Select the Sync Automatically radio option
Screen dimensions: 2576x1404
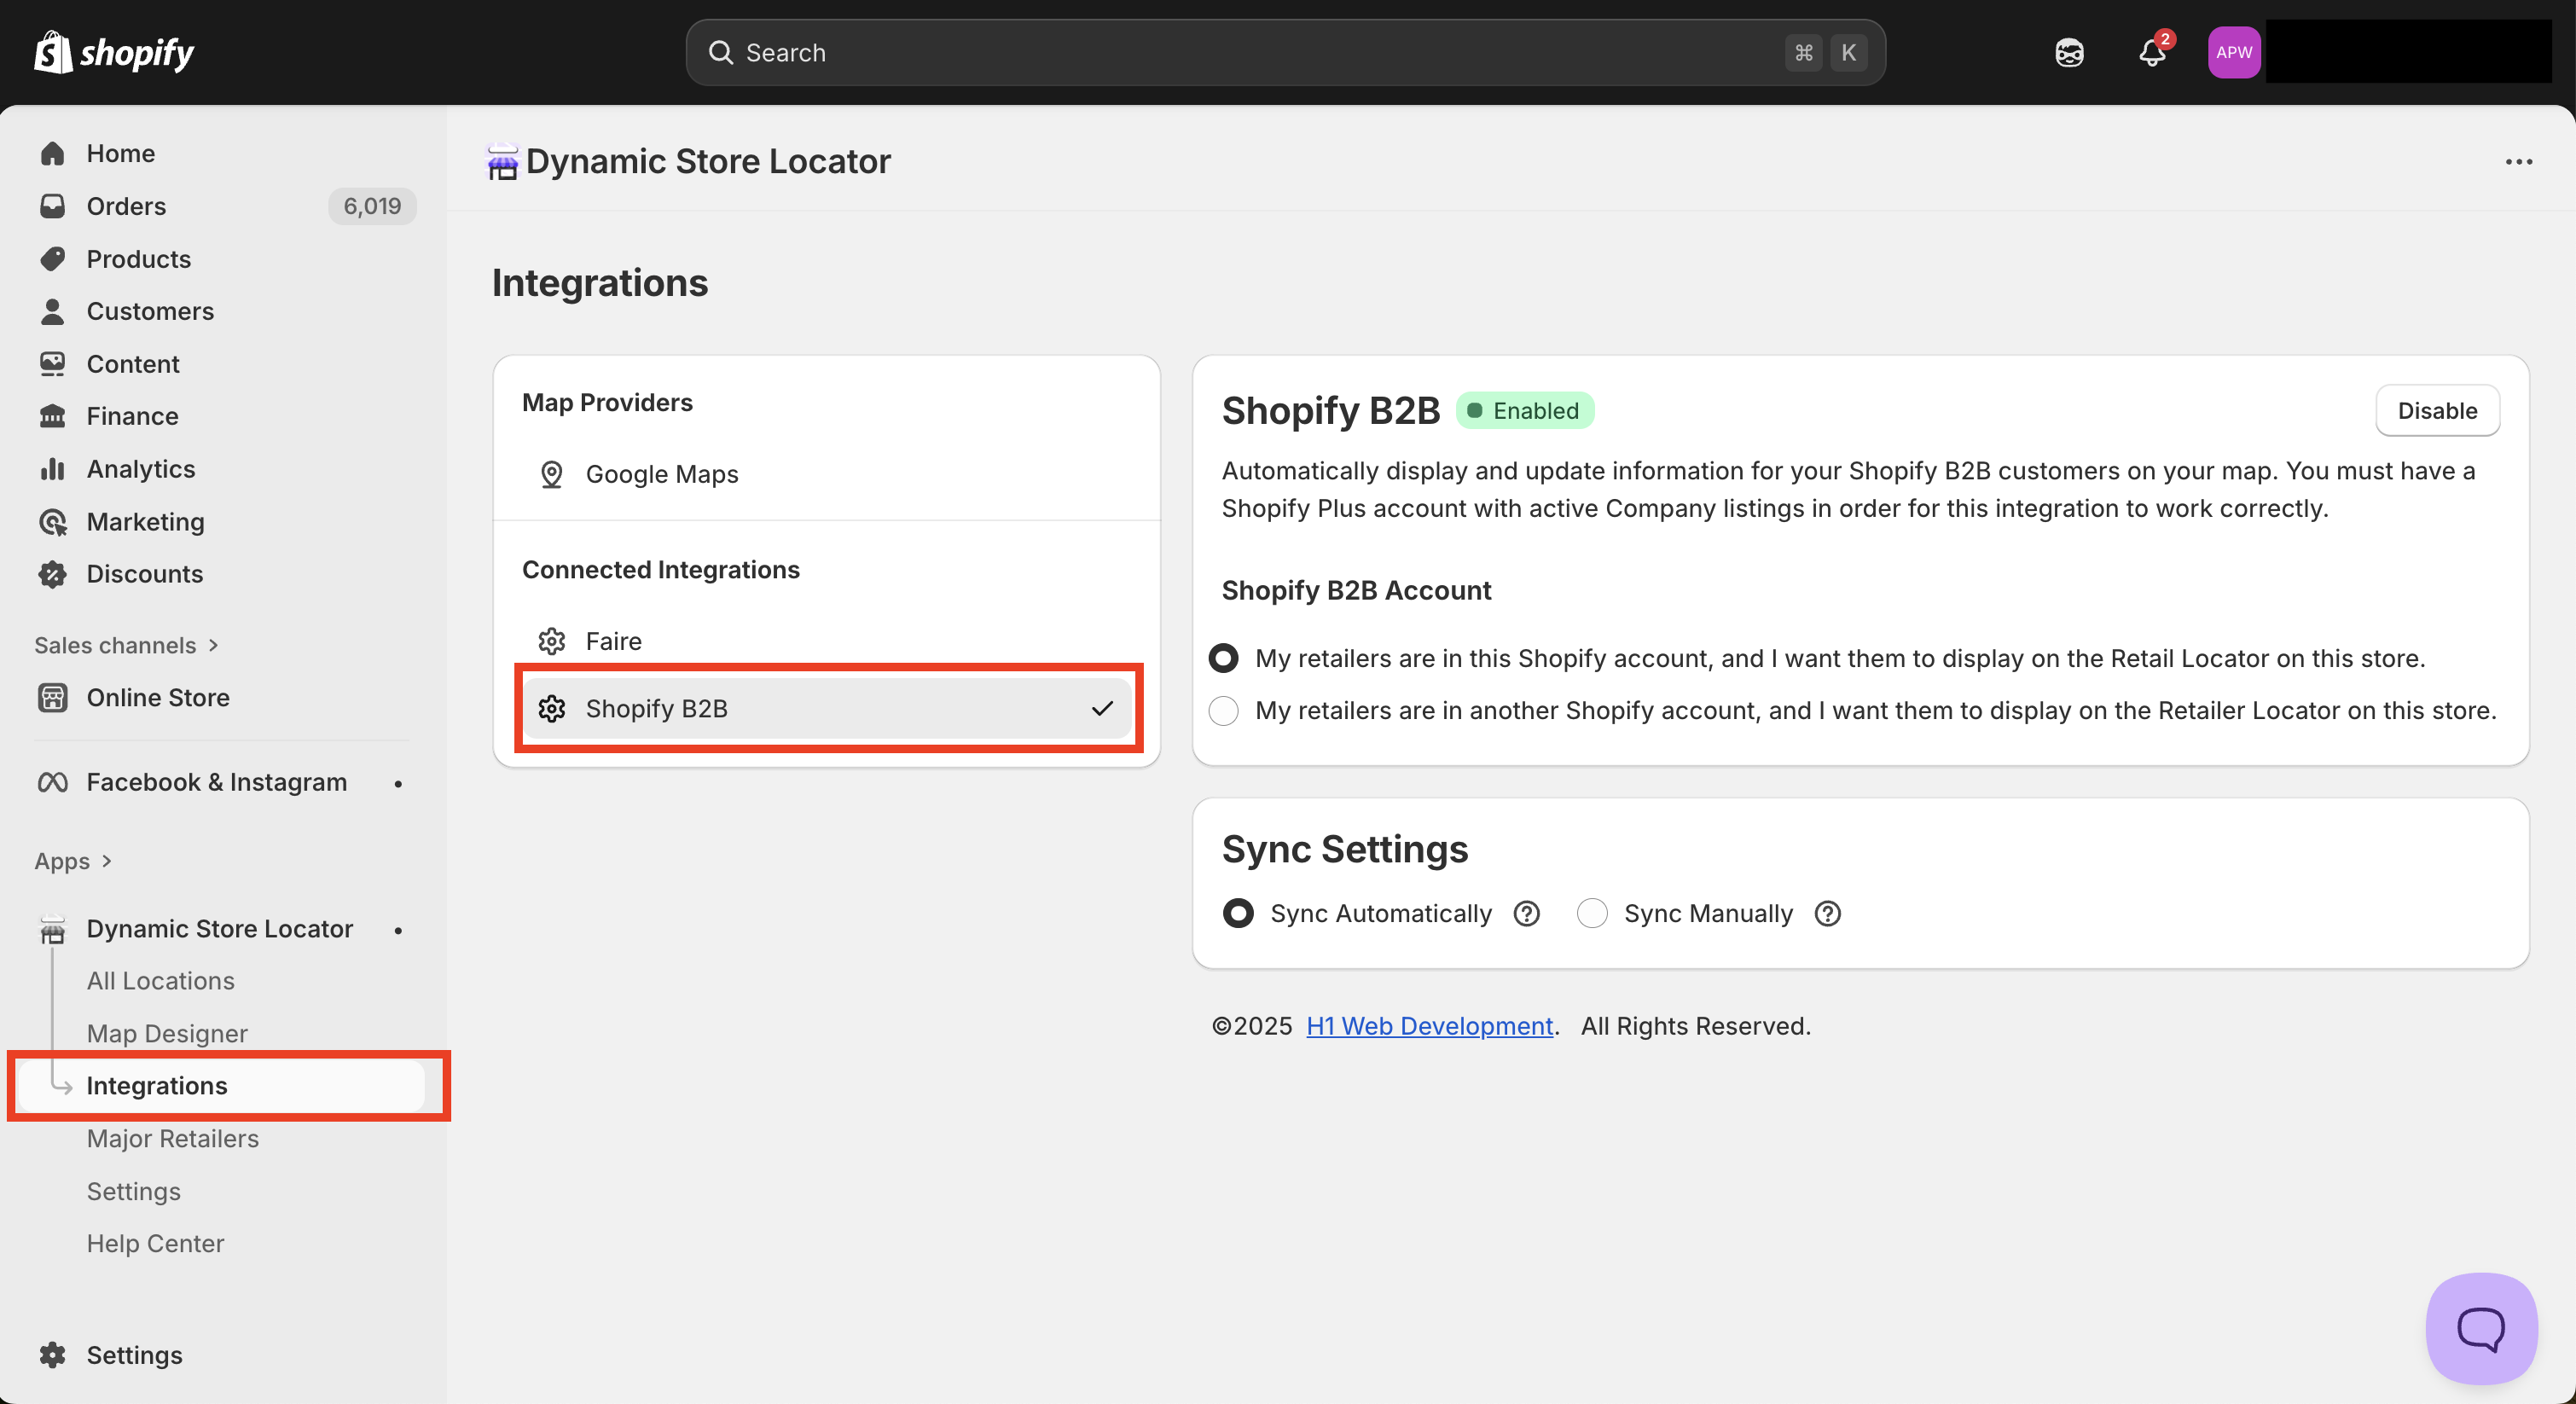1238,913
